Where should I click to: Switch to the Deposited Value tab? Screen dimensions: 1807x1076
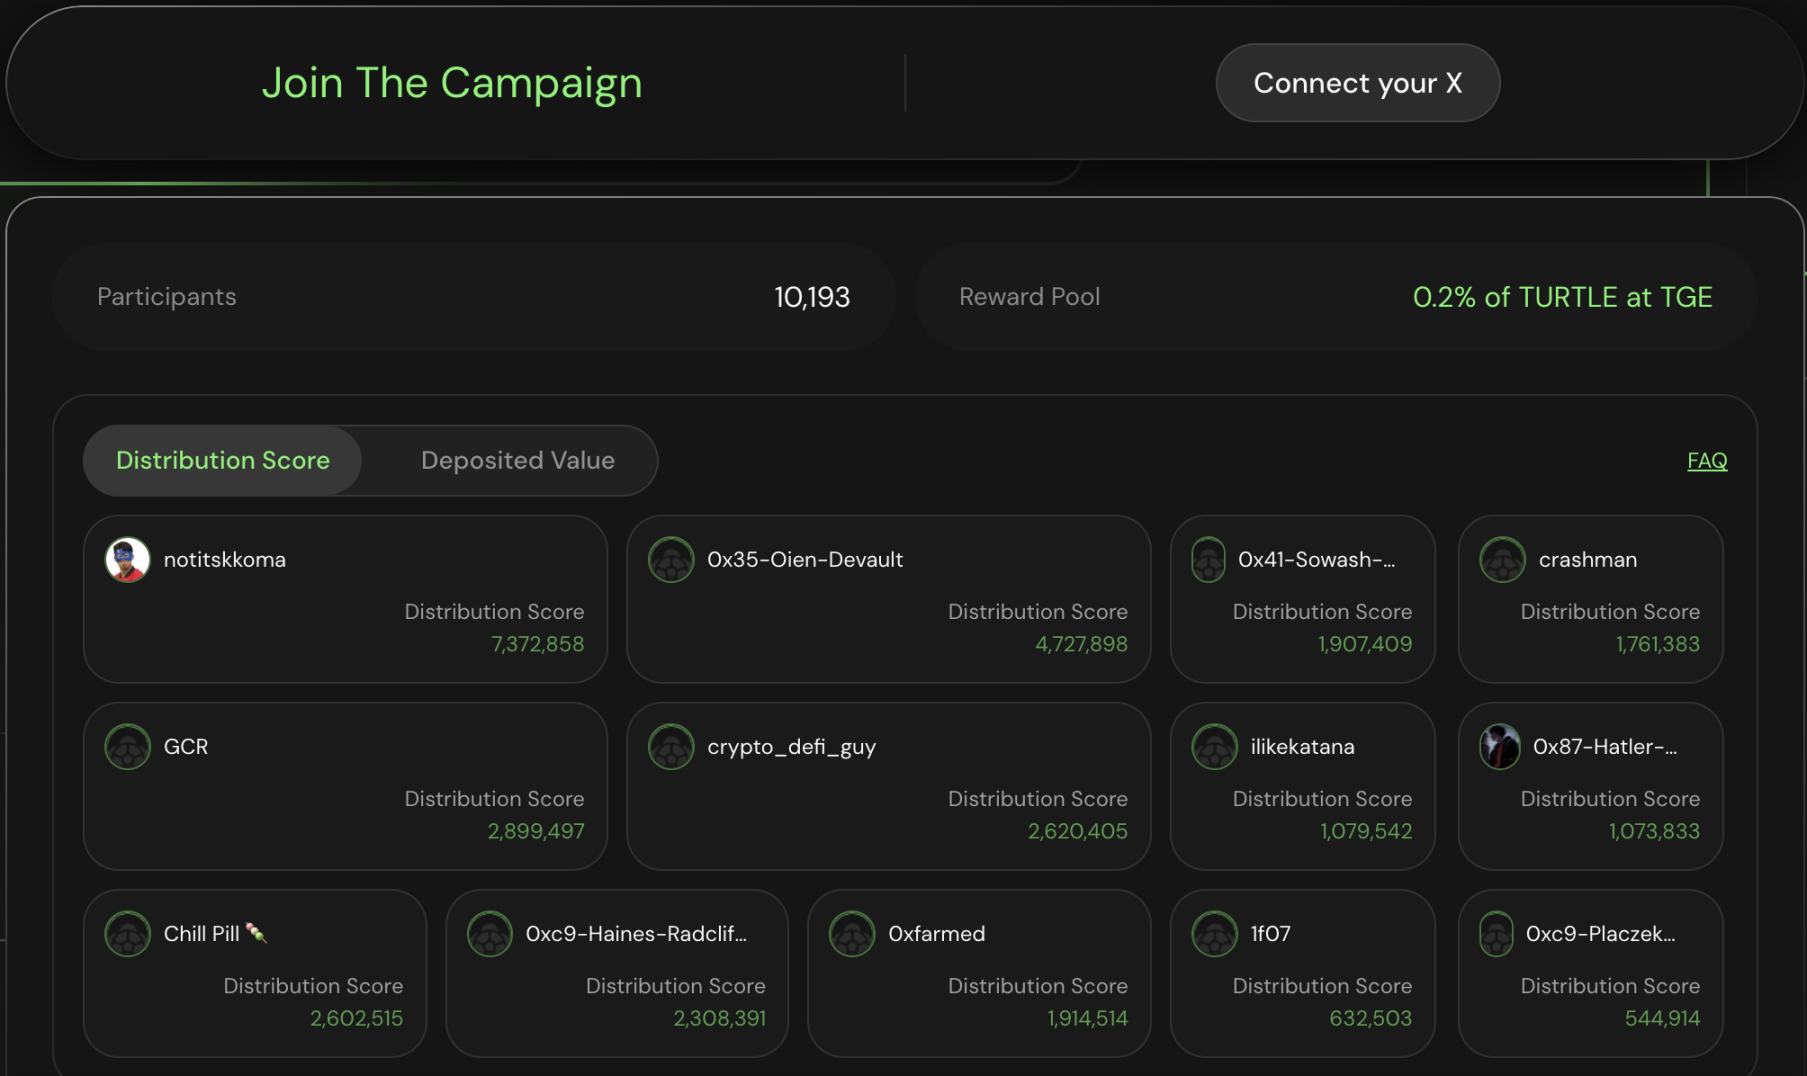(517, 460)
